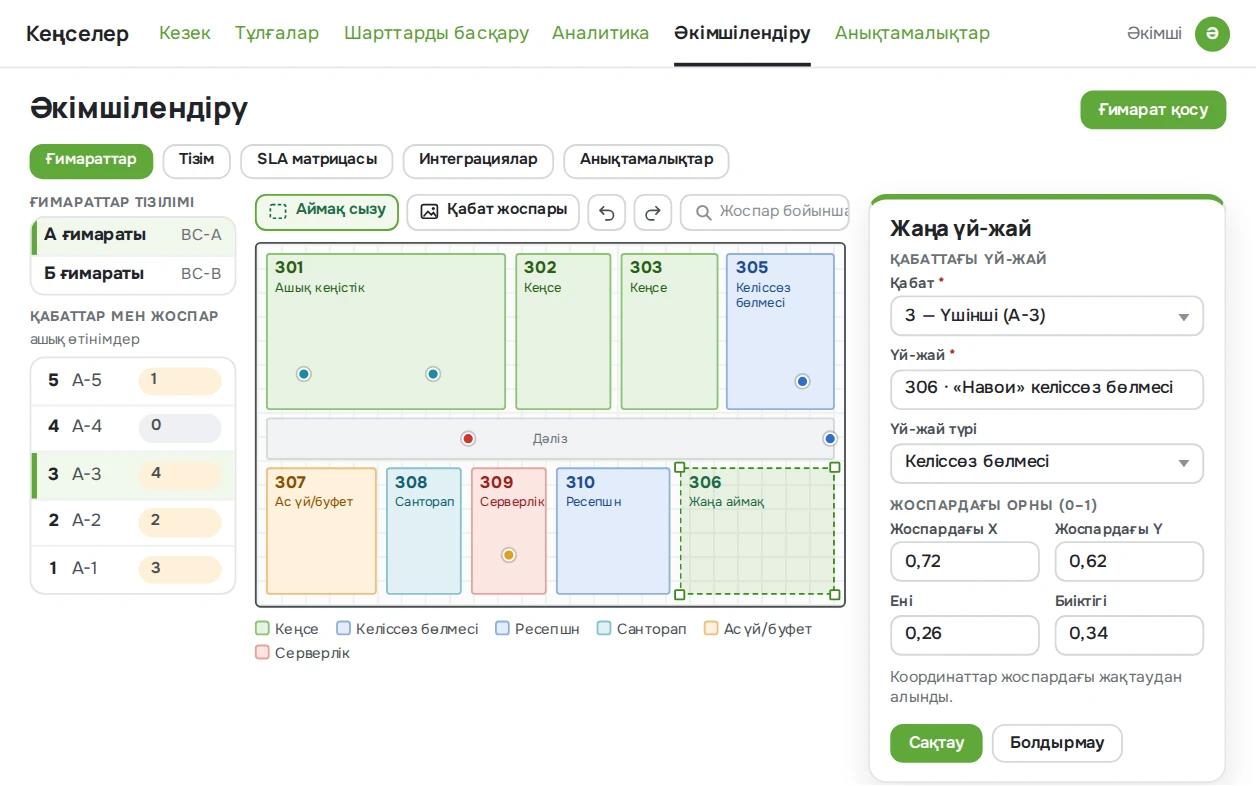
Task: Select room 307 Ас үй/буфет on plan
Action: click(321, 531)
